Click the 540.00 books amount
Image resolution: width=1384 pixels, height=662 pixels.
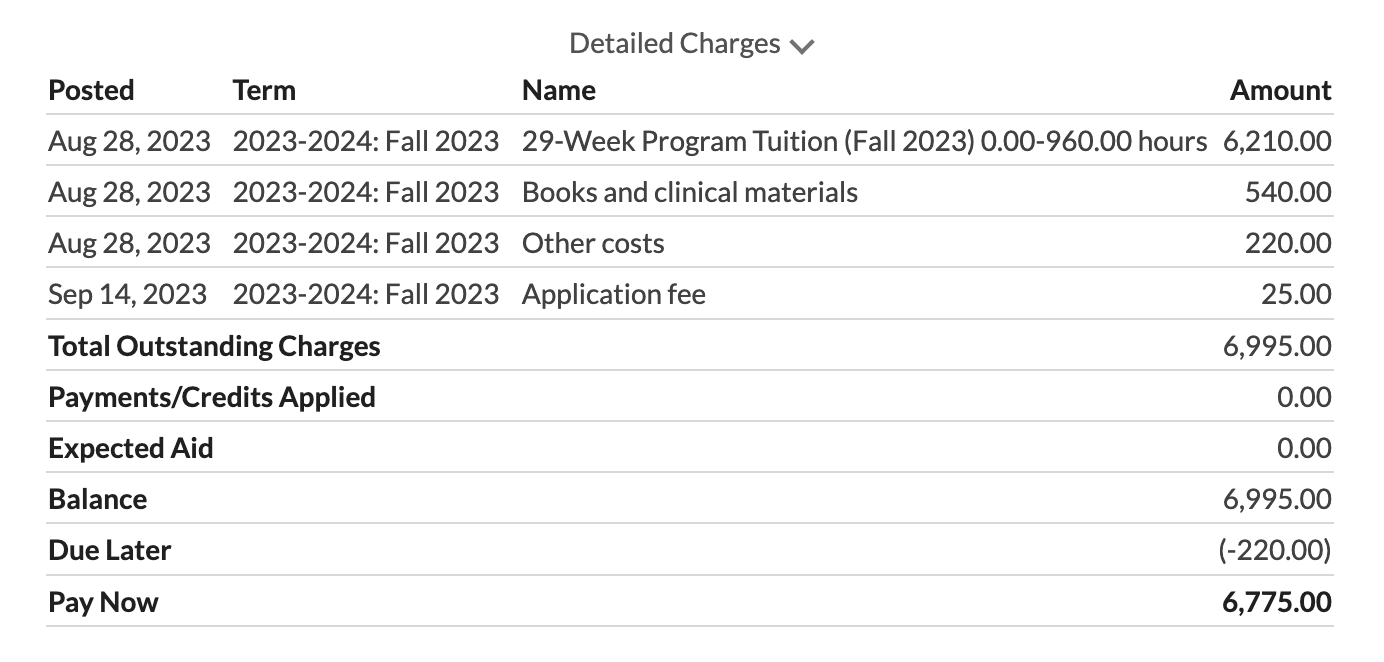[1288, 192]
